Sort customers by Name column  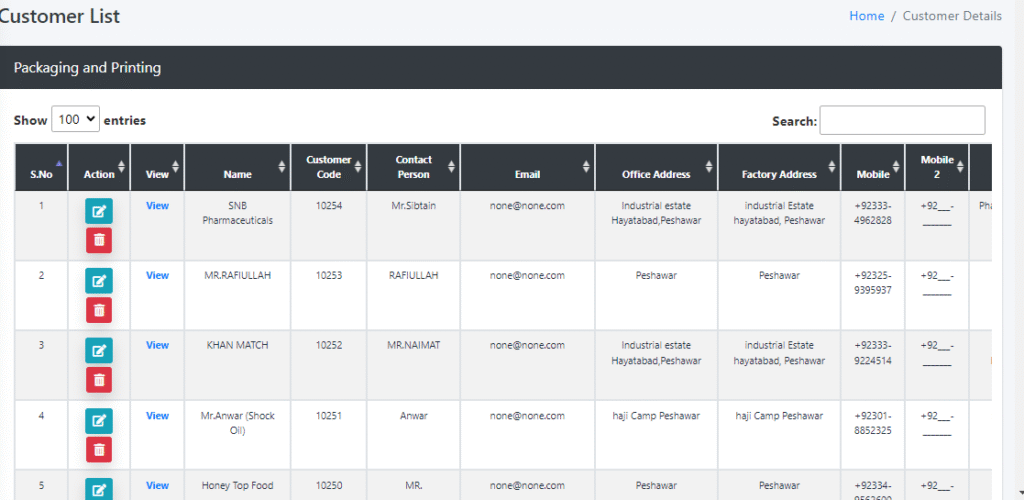[x=238, y=168]
